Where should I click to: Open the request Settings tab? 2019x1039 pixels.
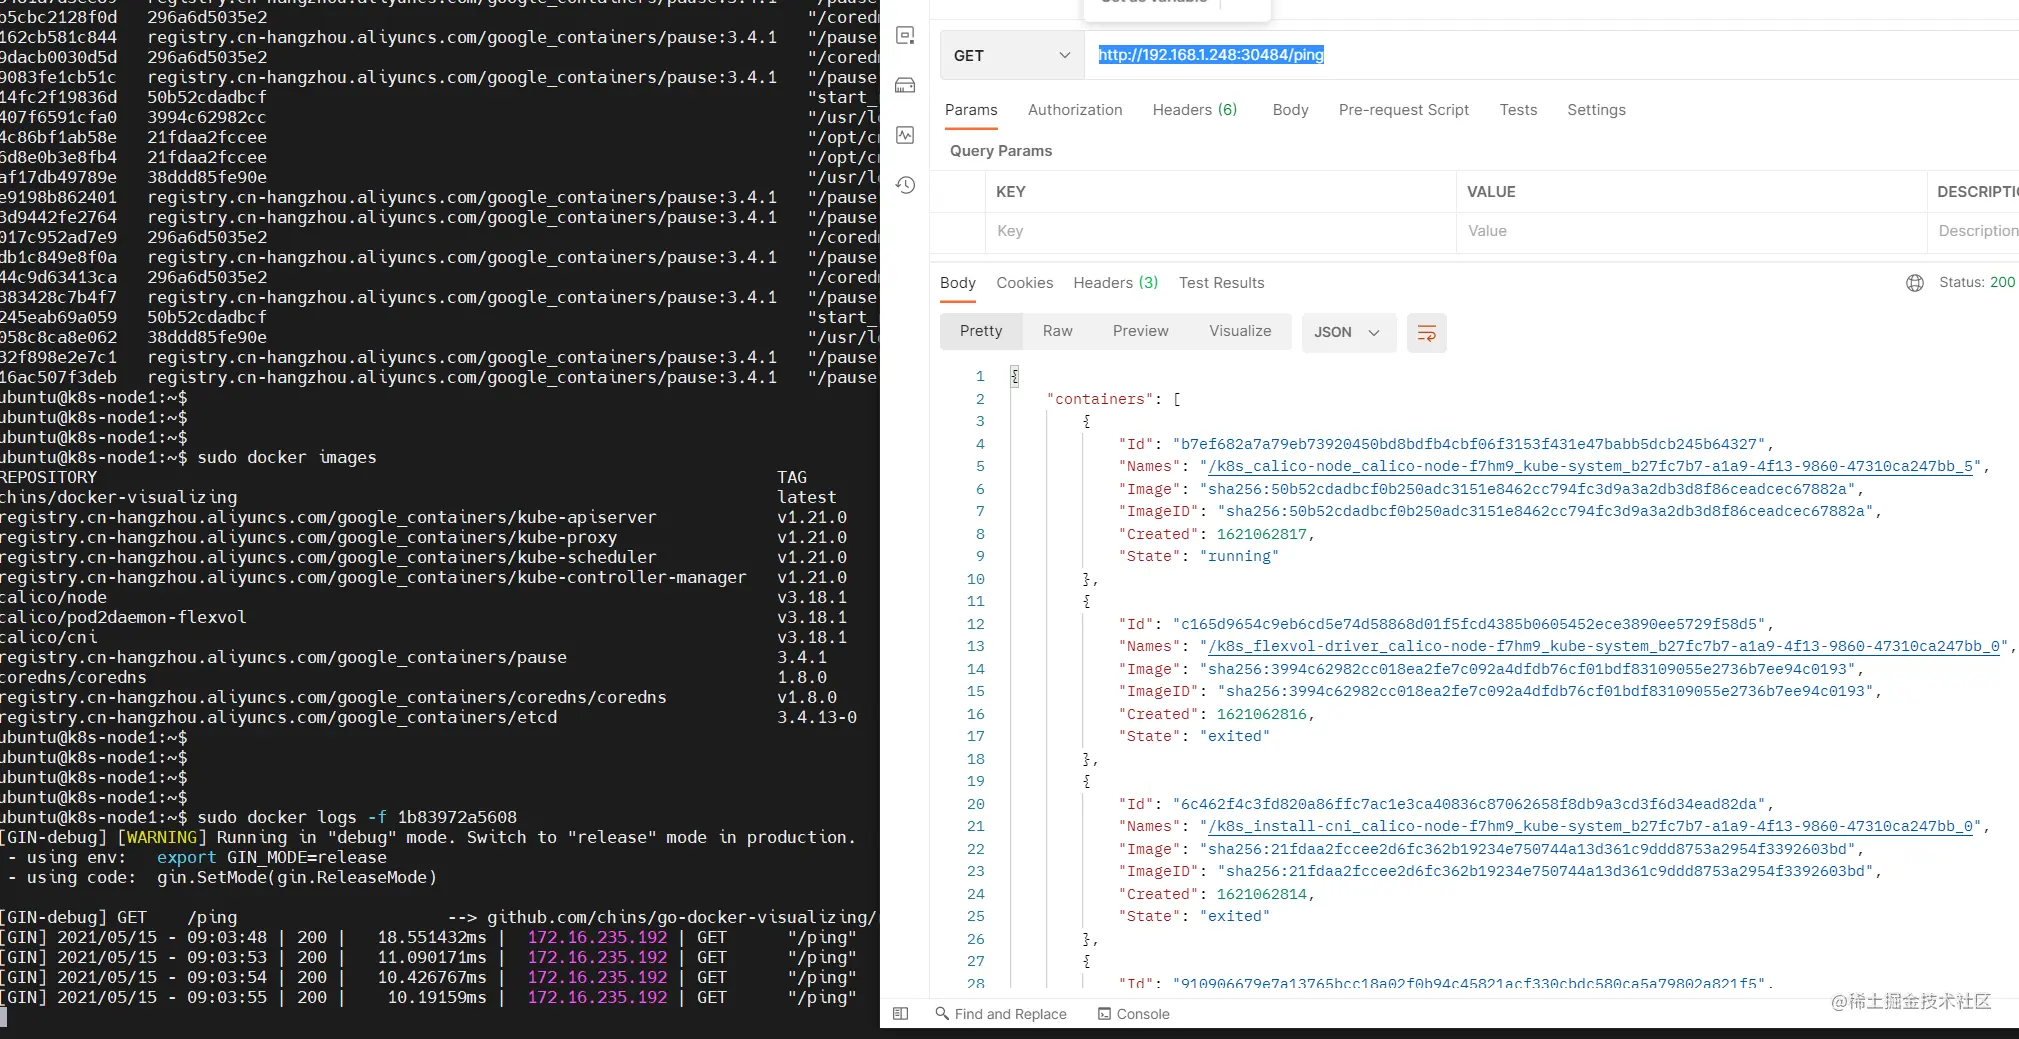[x=1596, y=110]
